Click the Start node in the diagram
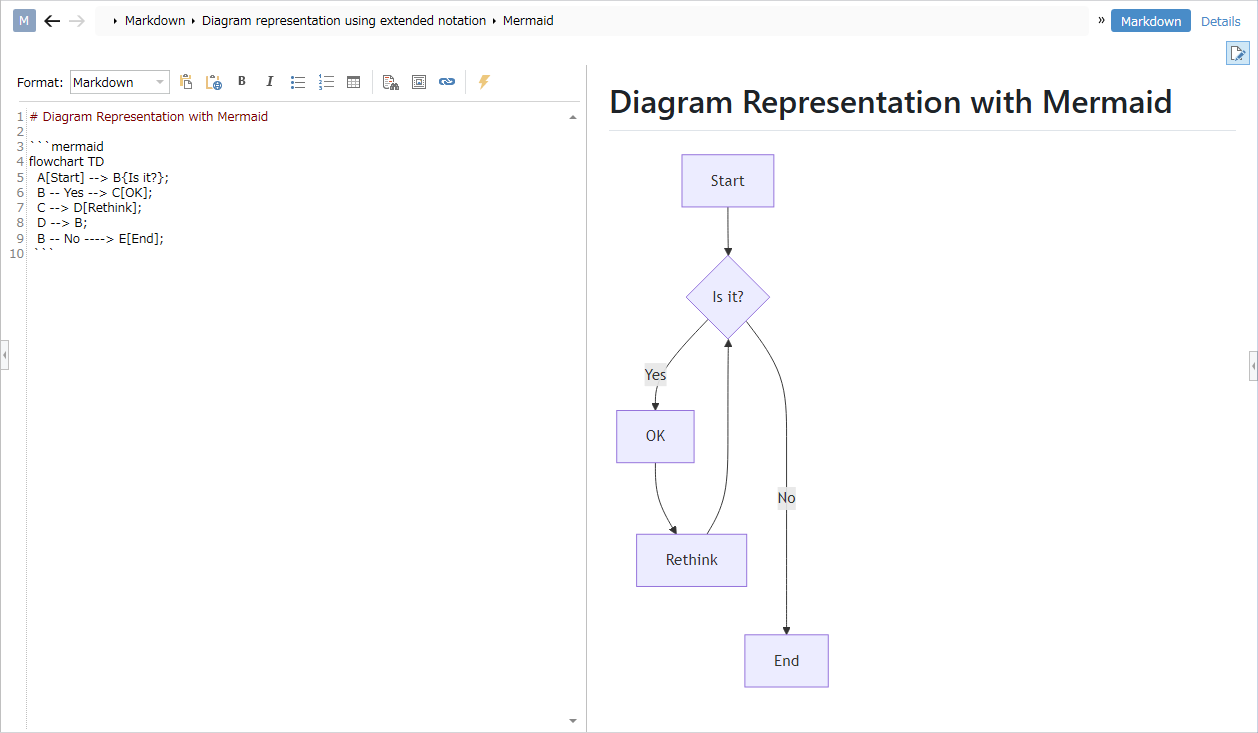 pyautogui.click(x=728, y=181)
